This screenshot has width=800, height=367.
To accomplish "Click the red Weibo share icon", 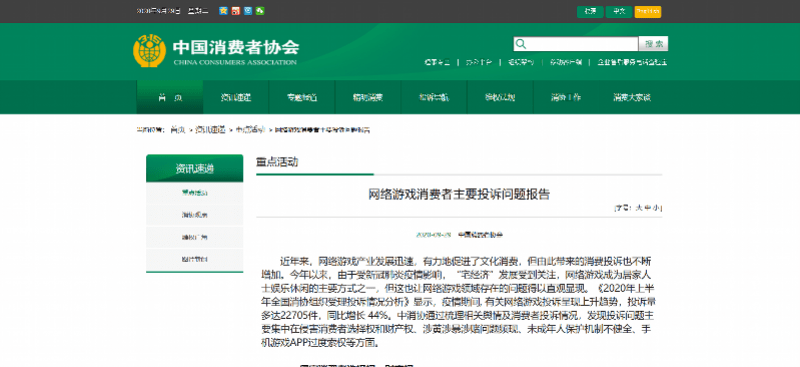I will [x=235, y=11].
